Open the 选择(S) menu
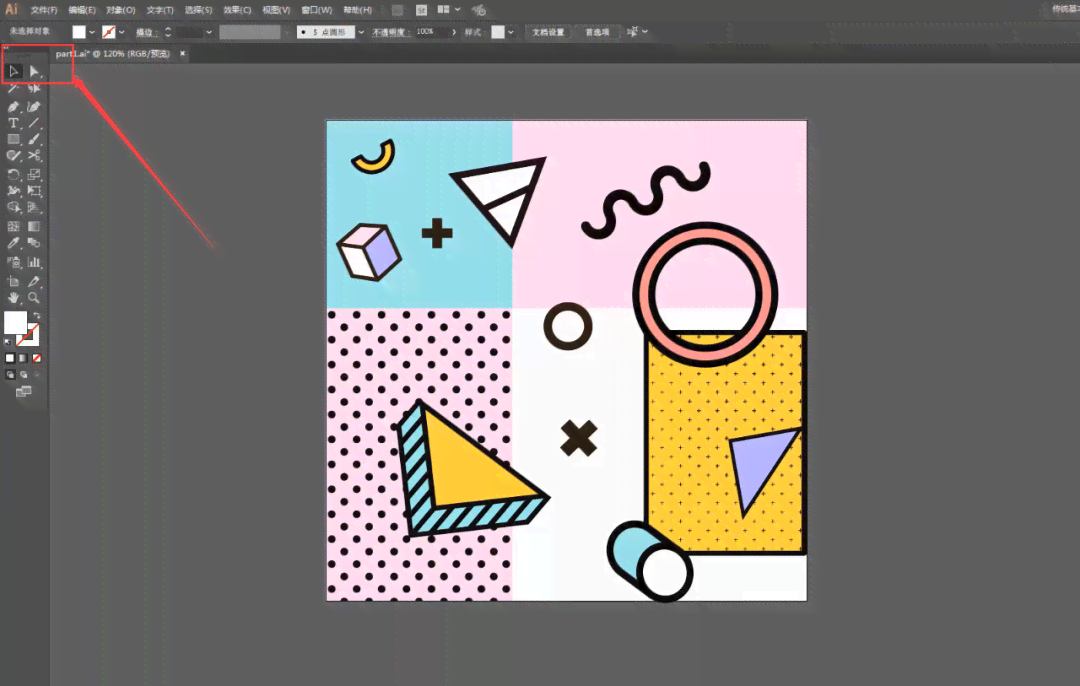Image resolution: width=1080 pixels, height=686 pixels. [x=198, y=10]
